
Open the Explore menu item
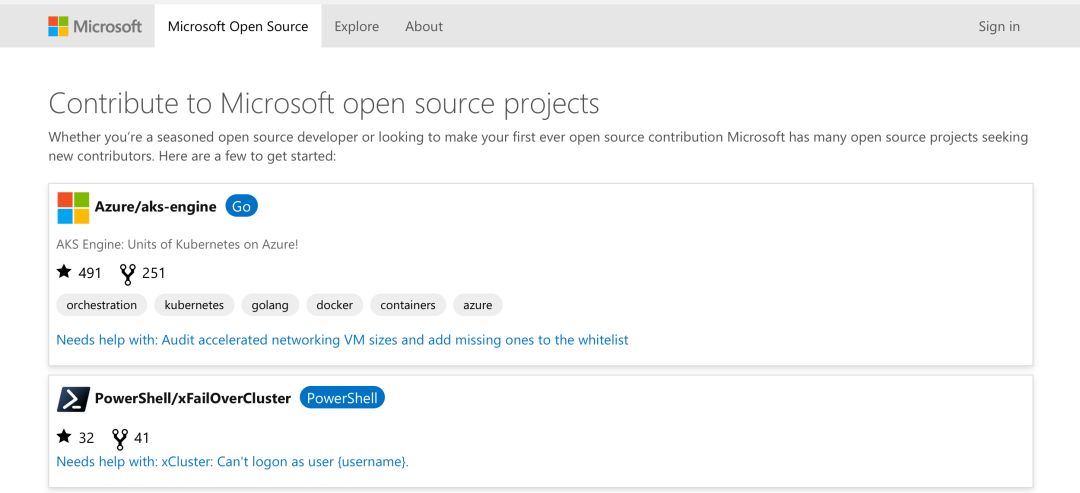pos(357,26)
